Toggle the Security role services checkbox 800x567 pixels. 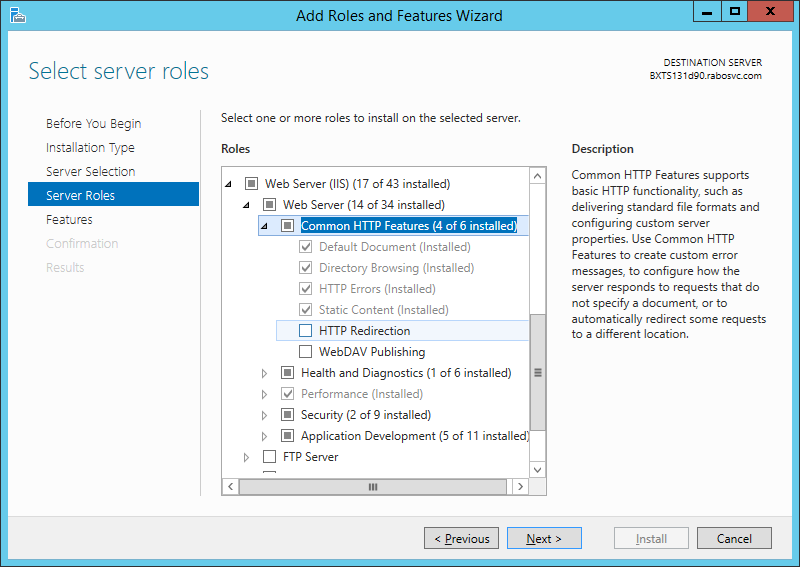[288, 414]
